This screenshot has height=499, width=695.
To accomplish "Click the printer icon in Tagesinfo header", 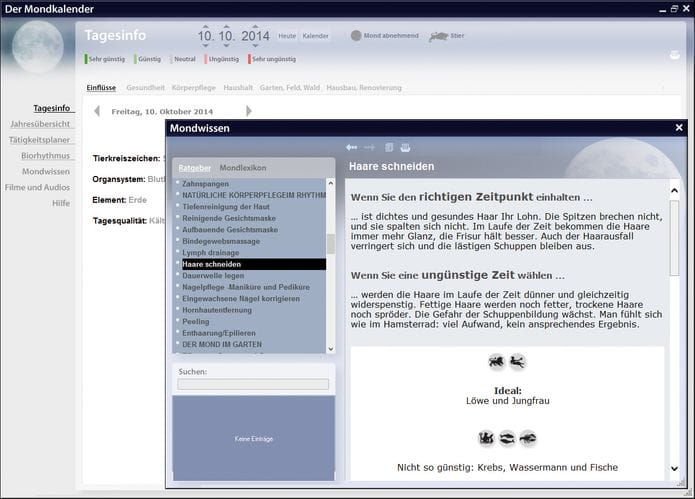I will [674, 55].
